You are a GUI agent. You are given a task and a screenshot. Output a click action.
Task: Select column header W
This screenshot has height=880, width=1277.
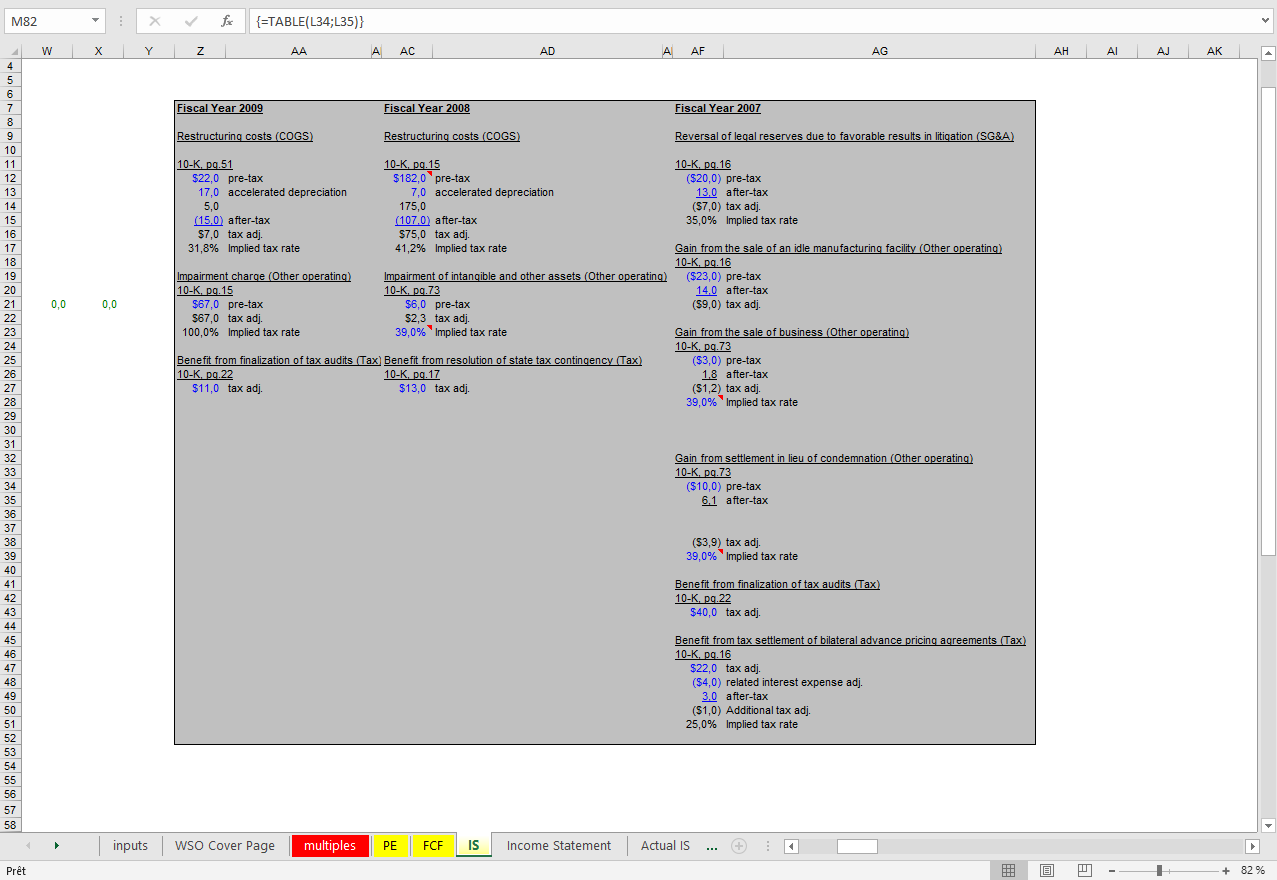(48, 51)
